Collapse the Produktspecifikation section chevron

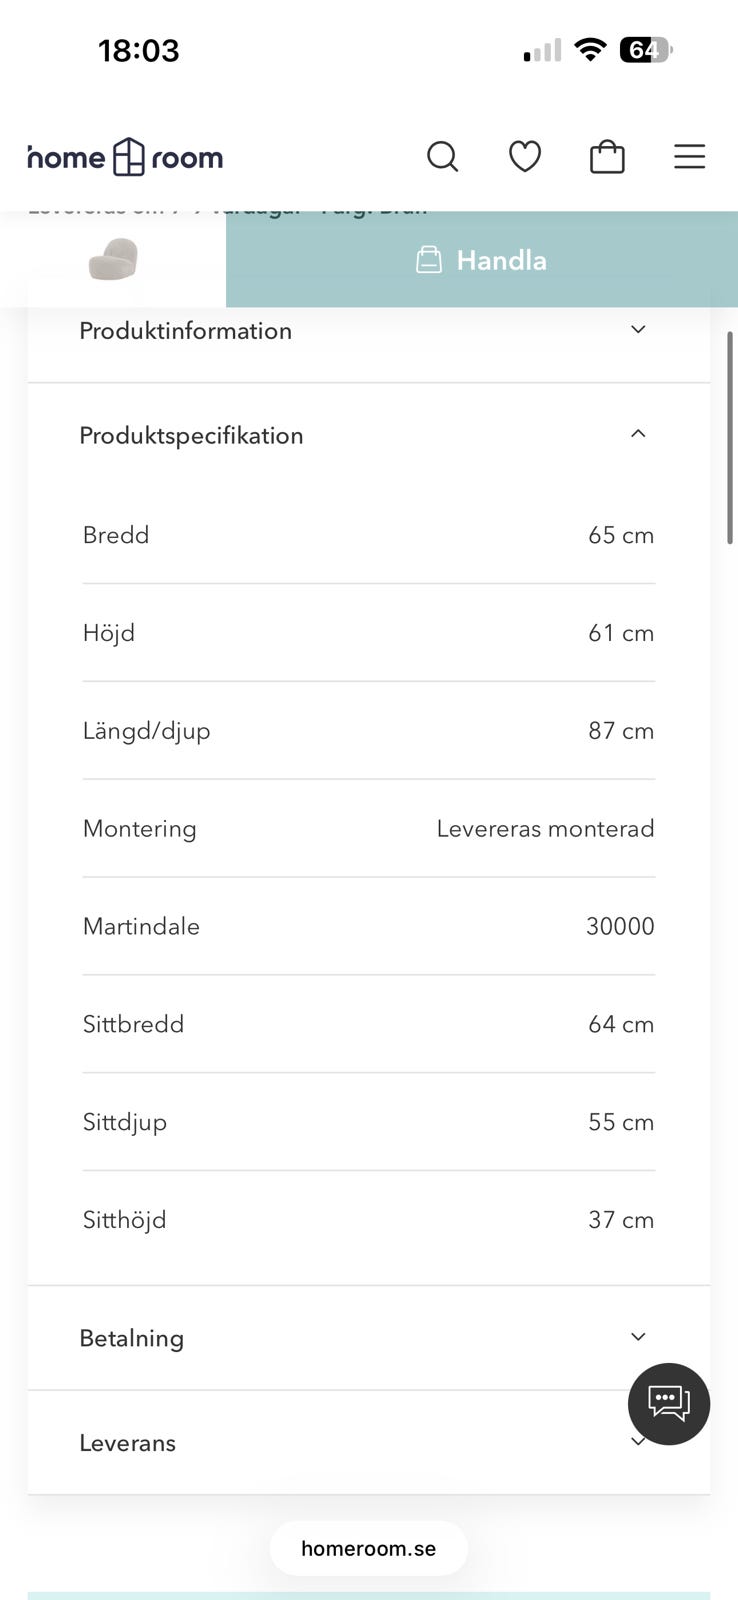click(x=638, y=434)
